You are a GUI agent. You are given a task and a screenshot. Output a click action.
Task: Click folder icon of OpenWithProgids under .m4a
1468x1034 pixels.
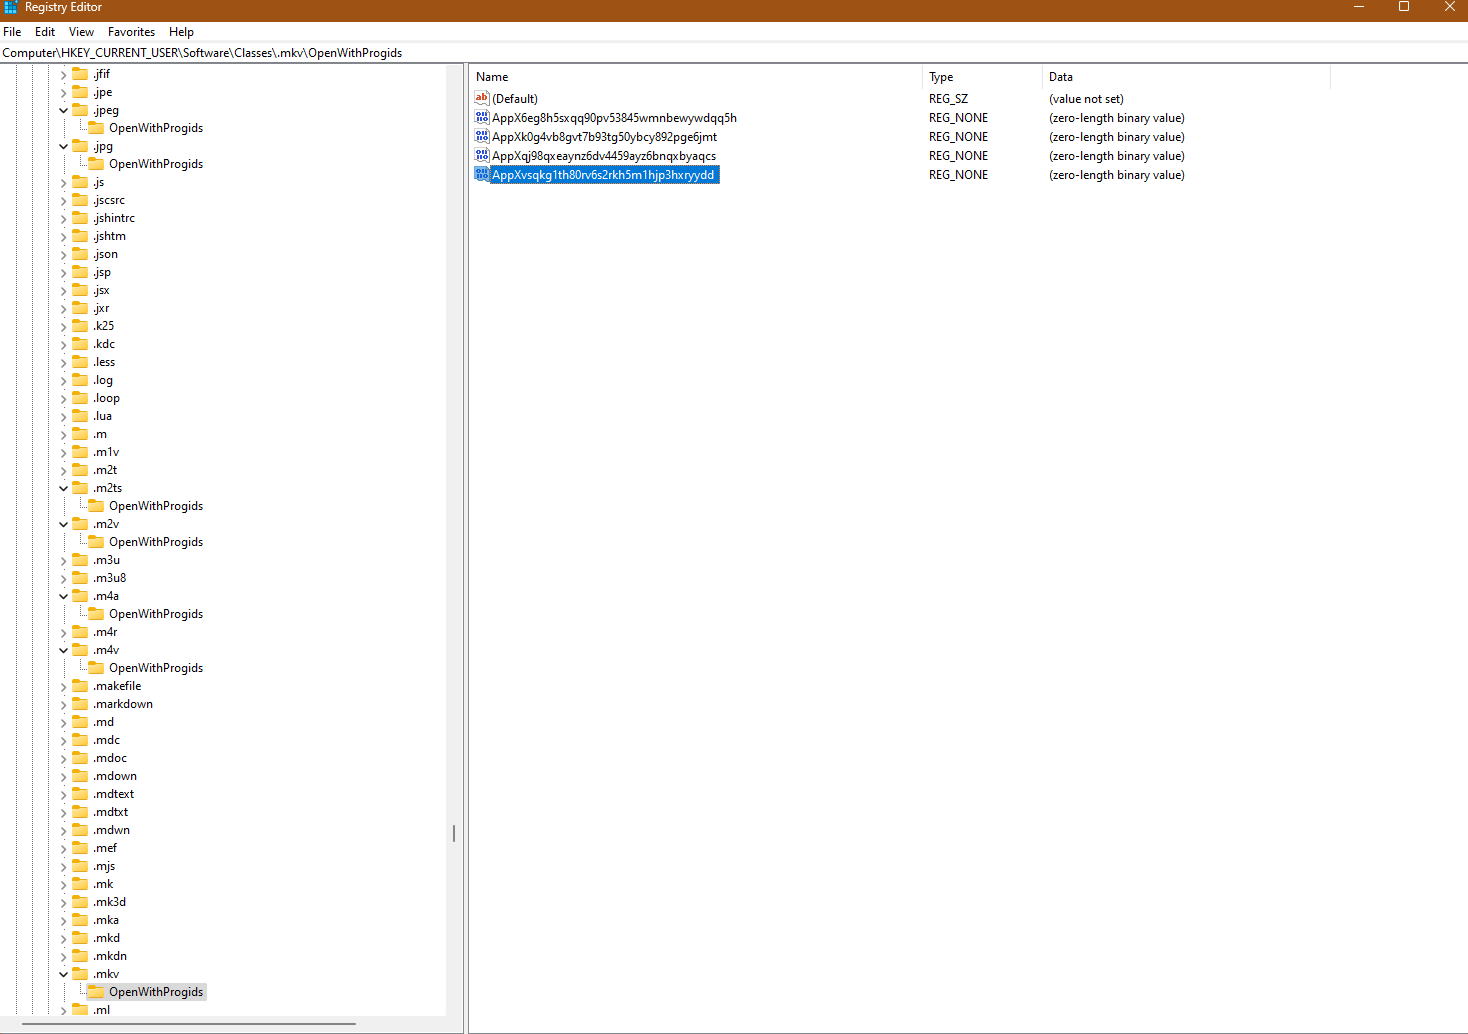tap(96, 614)
